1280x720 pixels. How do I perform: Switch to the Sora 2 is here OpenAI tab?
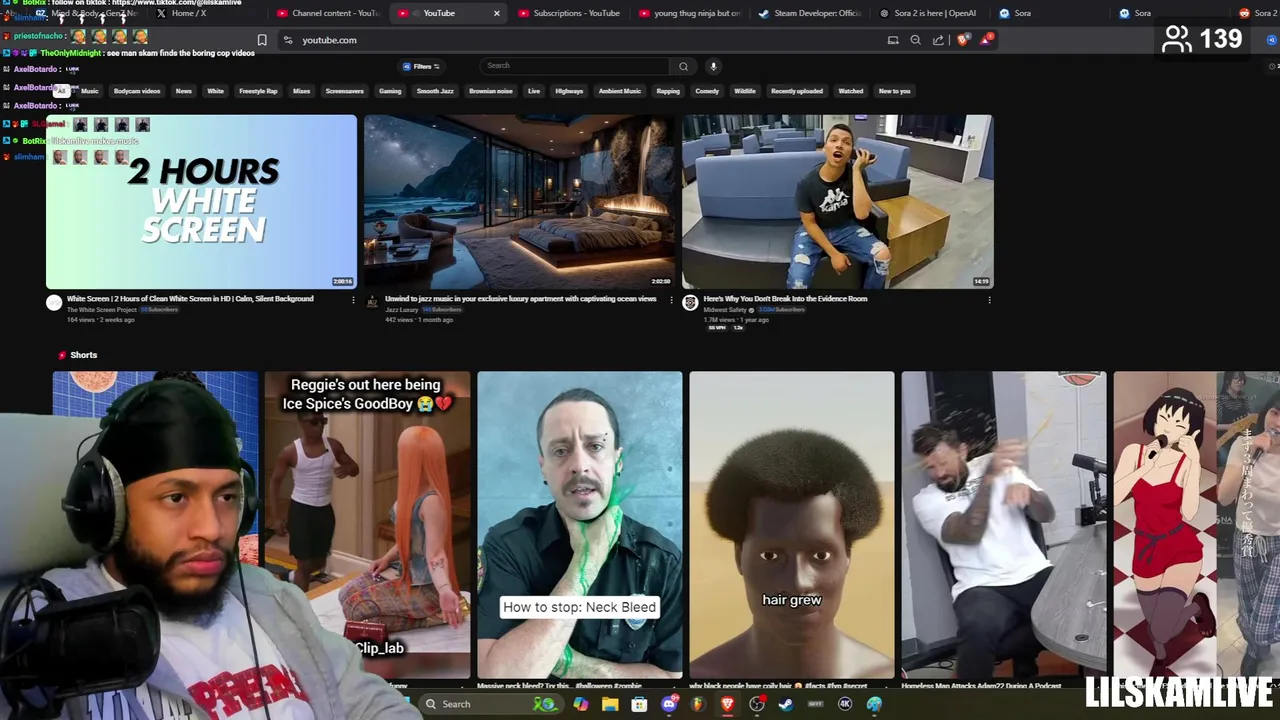coord(929,13)
